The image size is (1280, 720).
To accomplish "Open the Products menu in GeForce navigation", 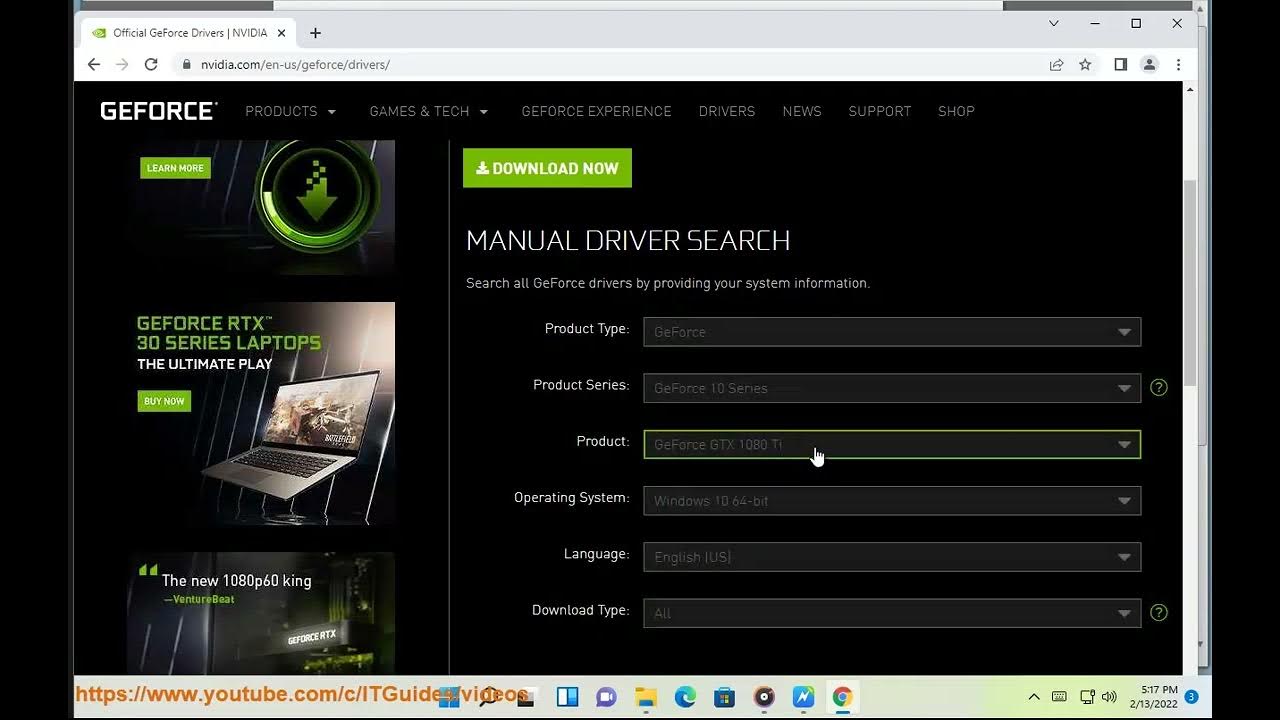I will [x=291, y=111].
